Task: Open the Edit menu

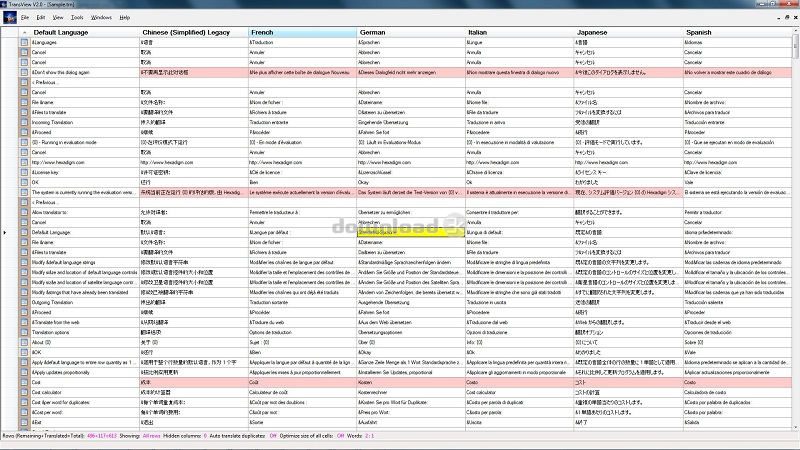Action: [x=41, y=17]
